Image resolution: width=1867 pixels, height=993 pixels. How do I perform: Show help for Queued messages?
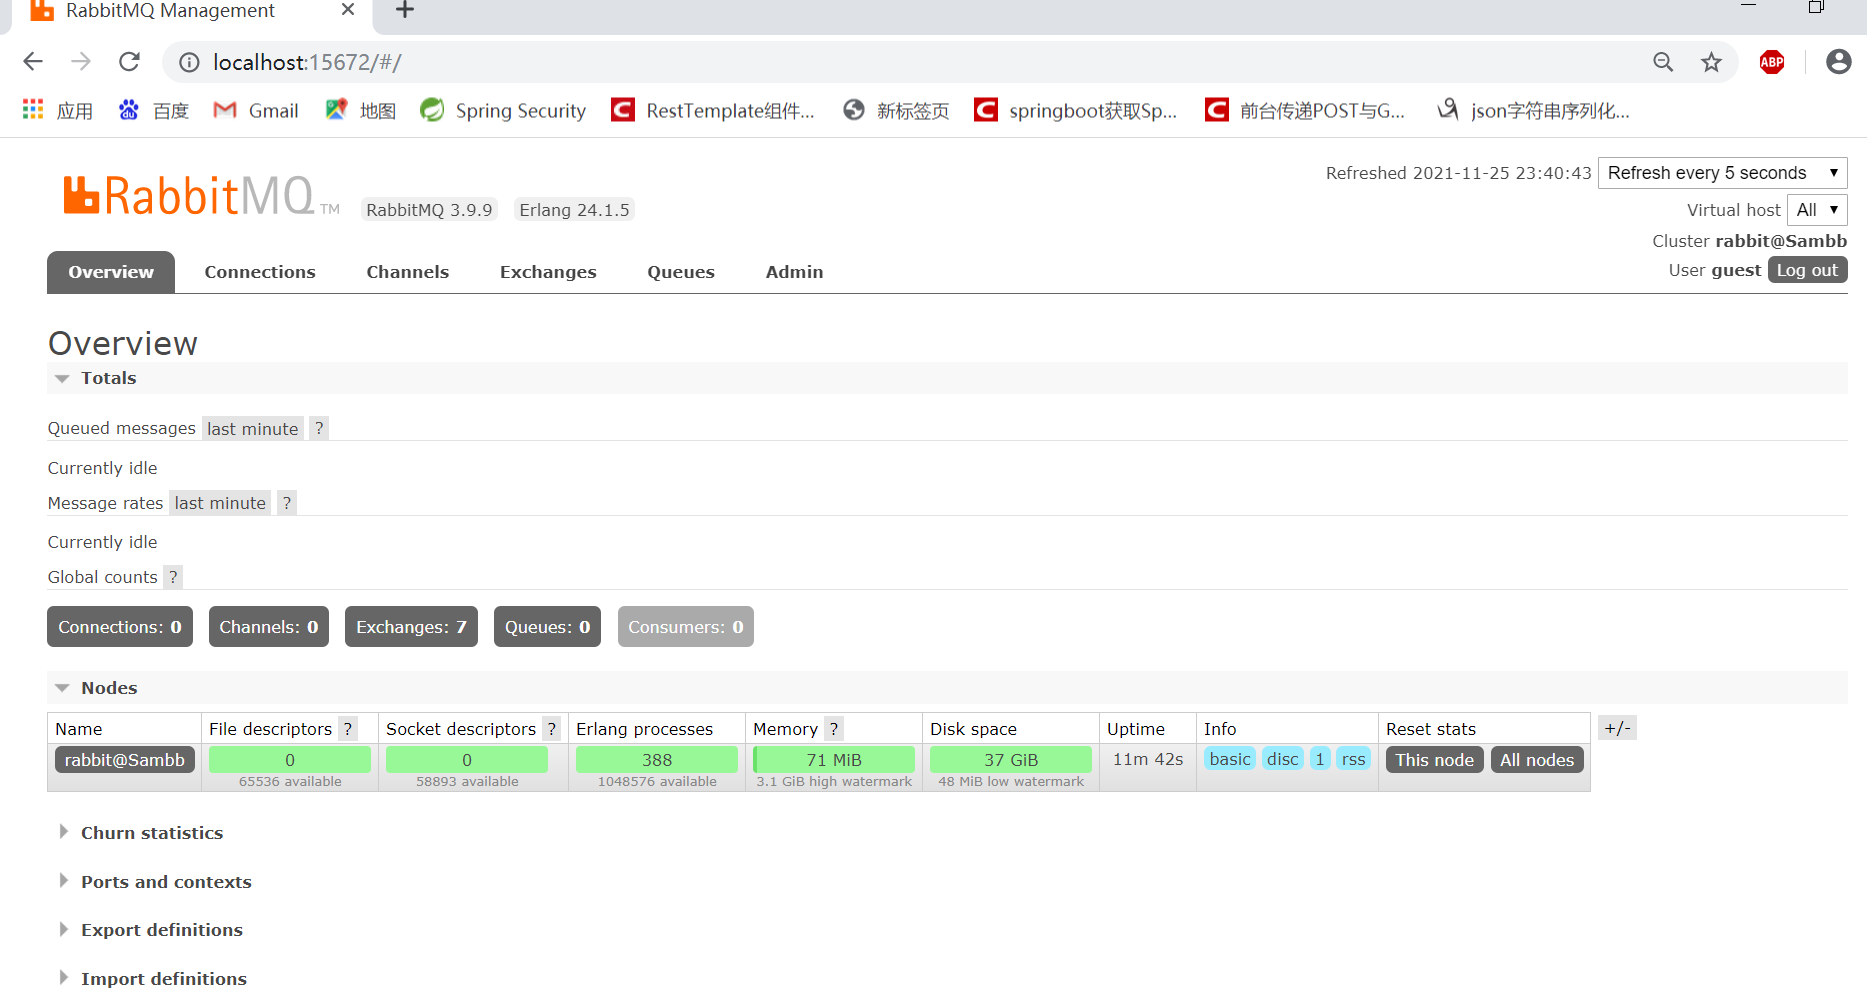tap(319, 429)
